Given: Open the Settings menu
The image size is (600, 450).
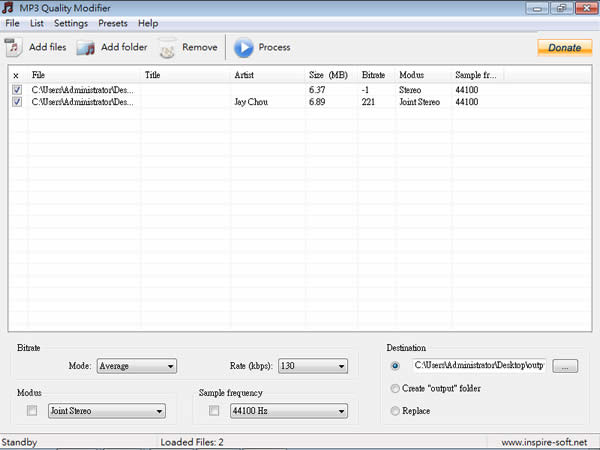Looking at the screenshot, I should pyautogui.click(x=70, y=23).
